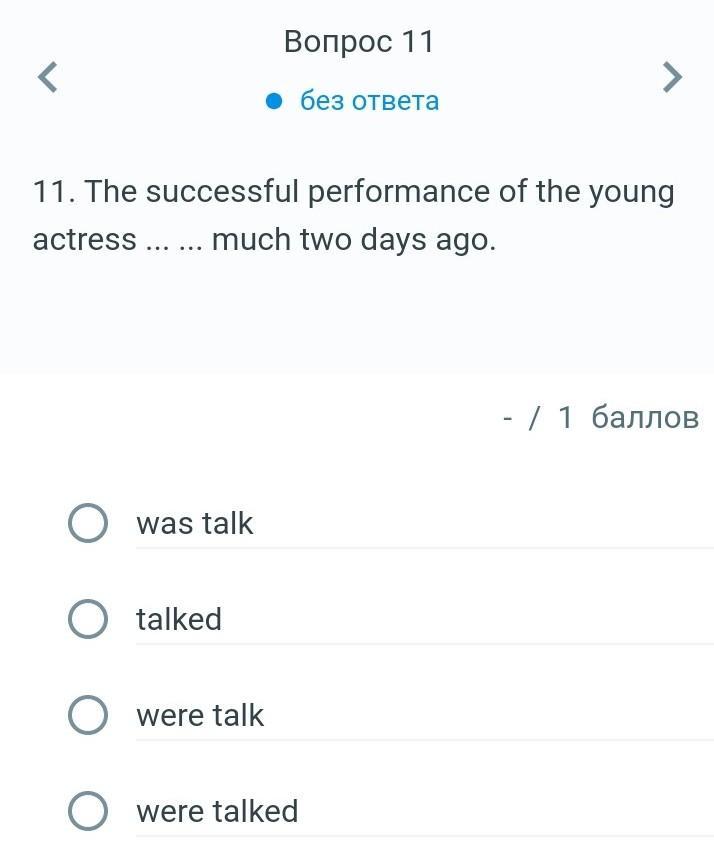714x847 pixels.
Task: Mark the "were talk" radio button
Action: click(88, 715)
